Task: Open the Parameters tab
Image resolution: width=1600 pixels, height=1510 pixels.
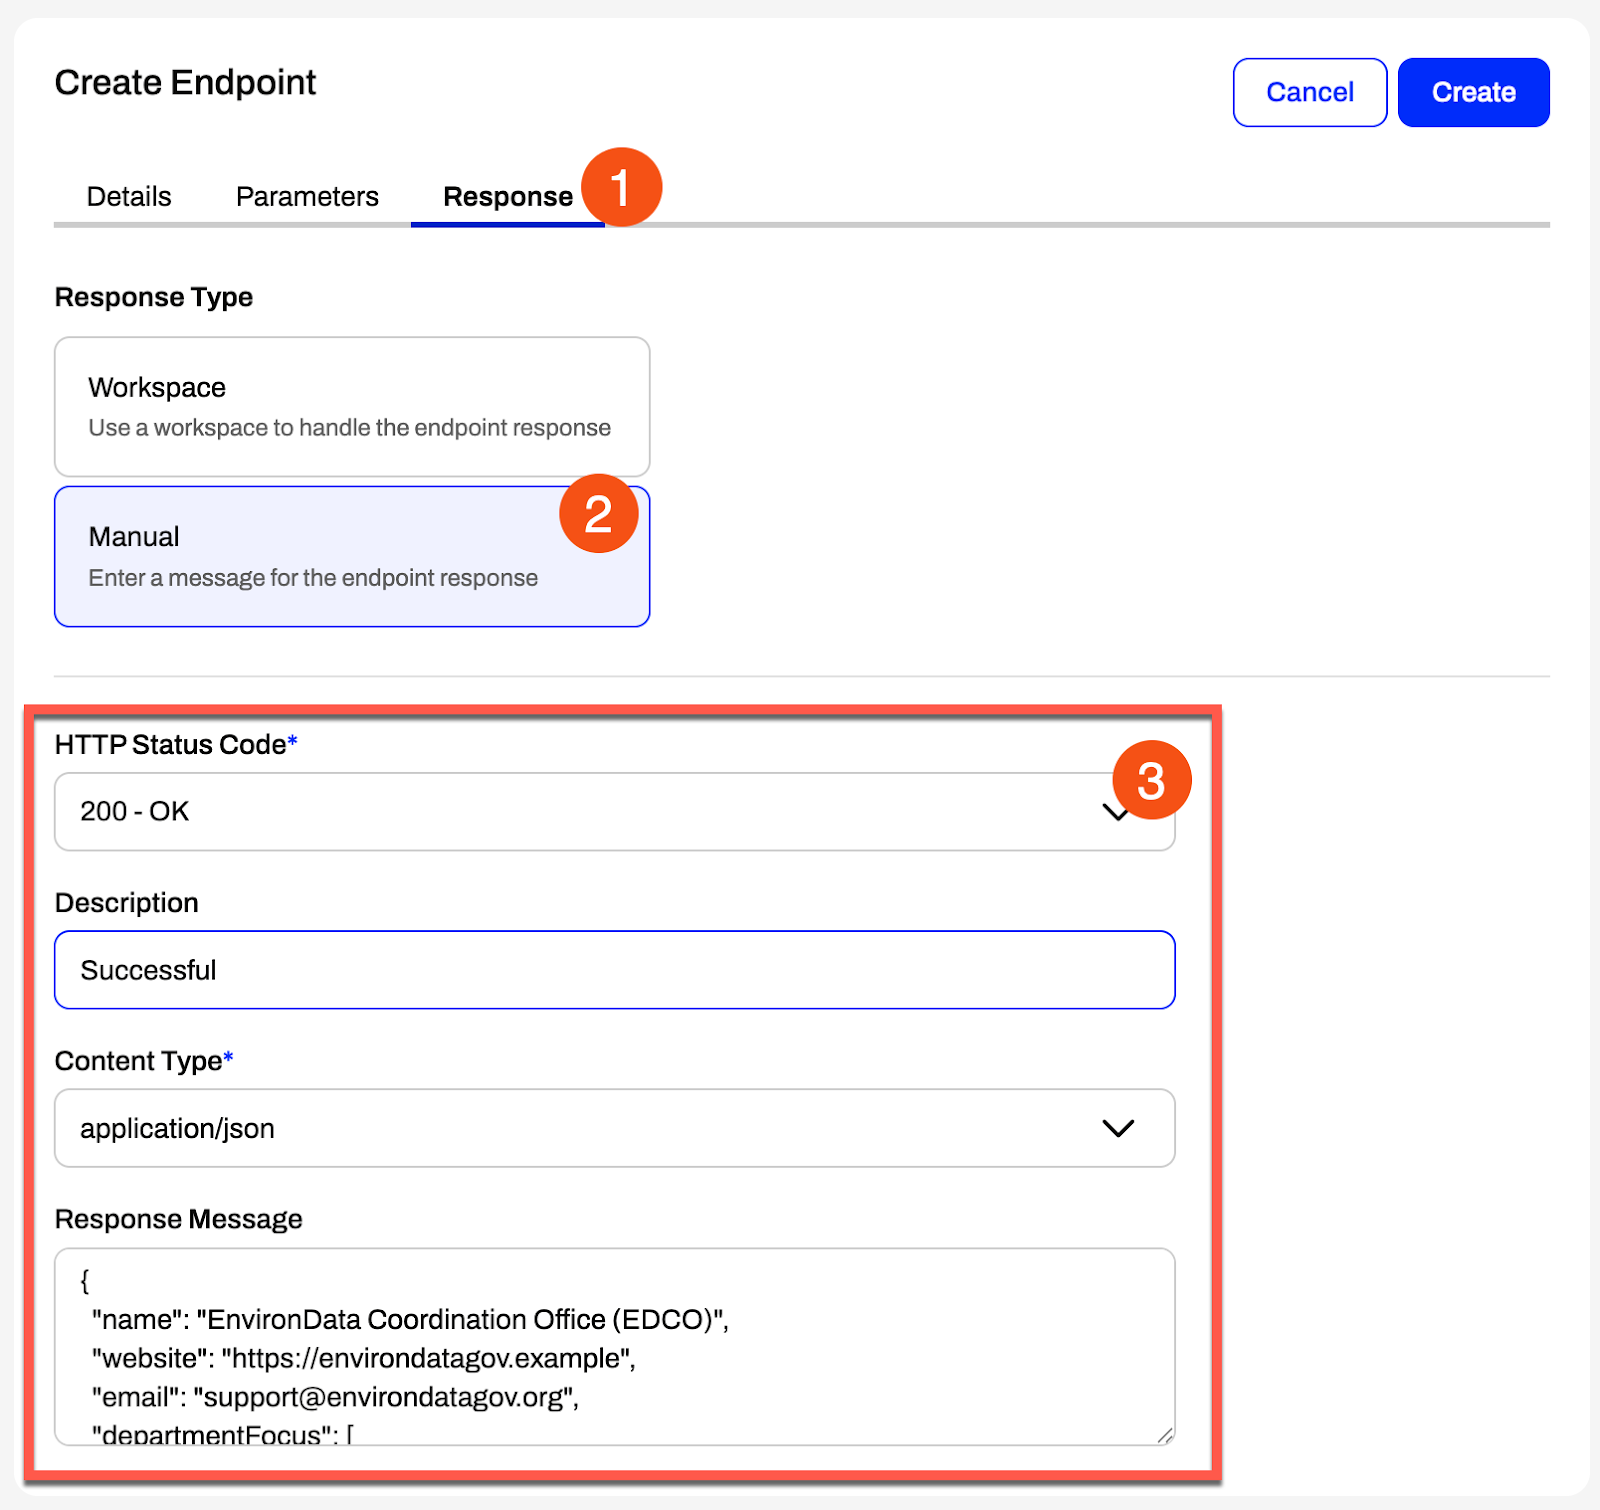Action: tap(307, 197)
